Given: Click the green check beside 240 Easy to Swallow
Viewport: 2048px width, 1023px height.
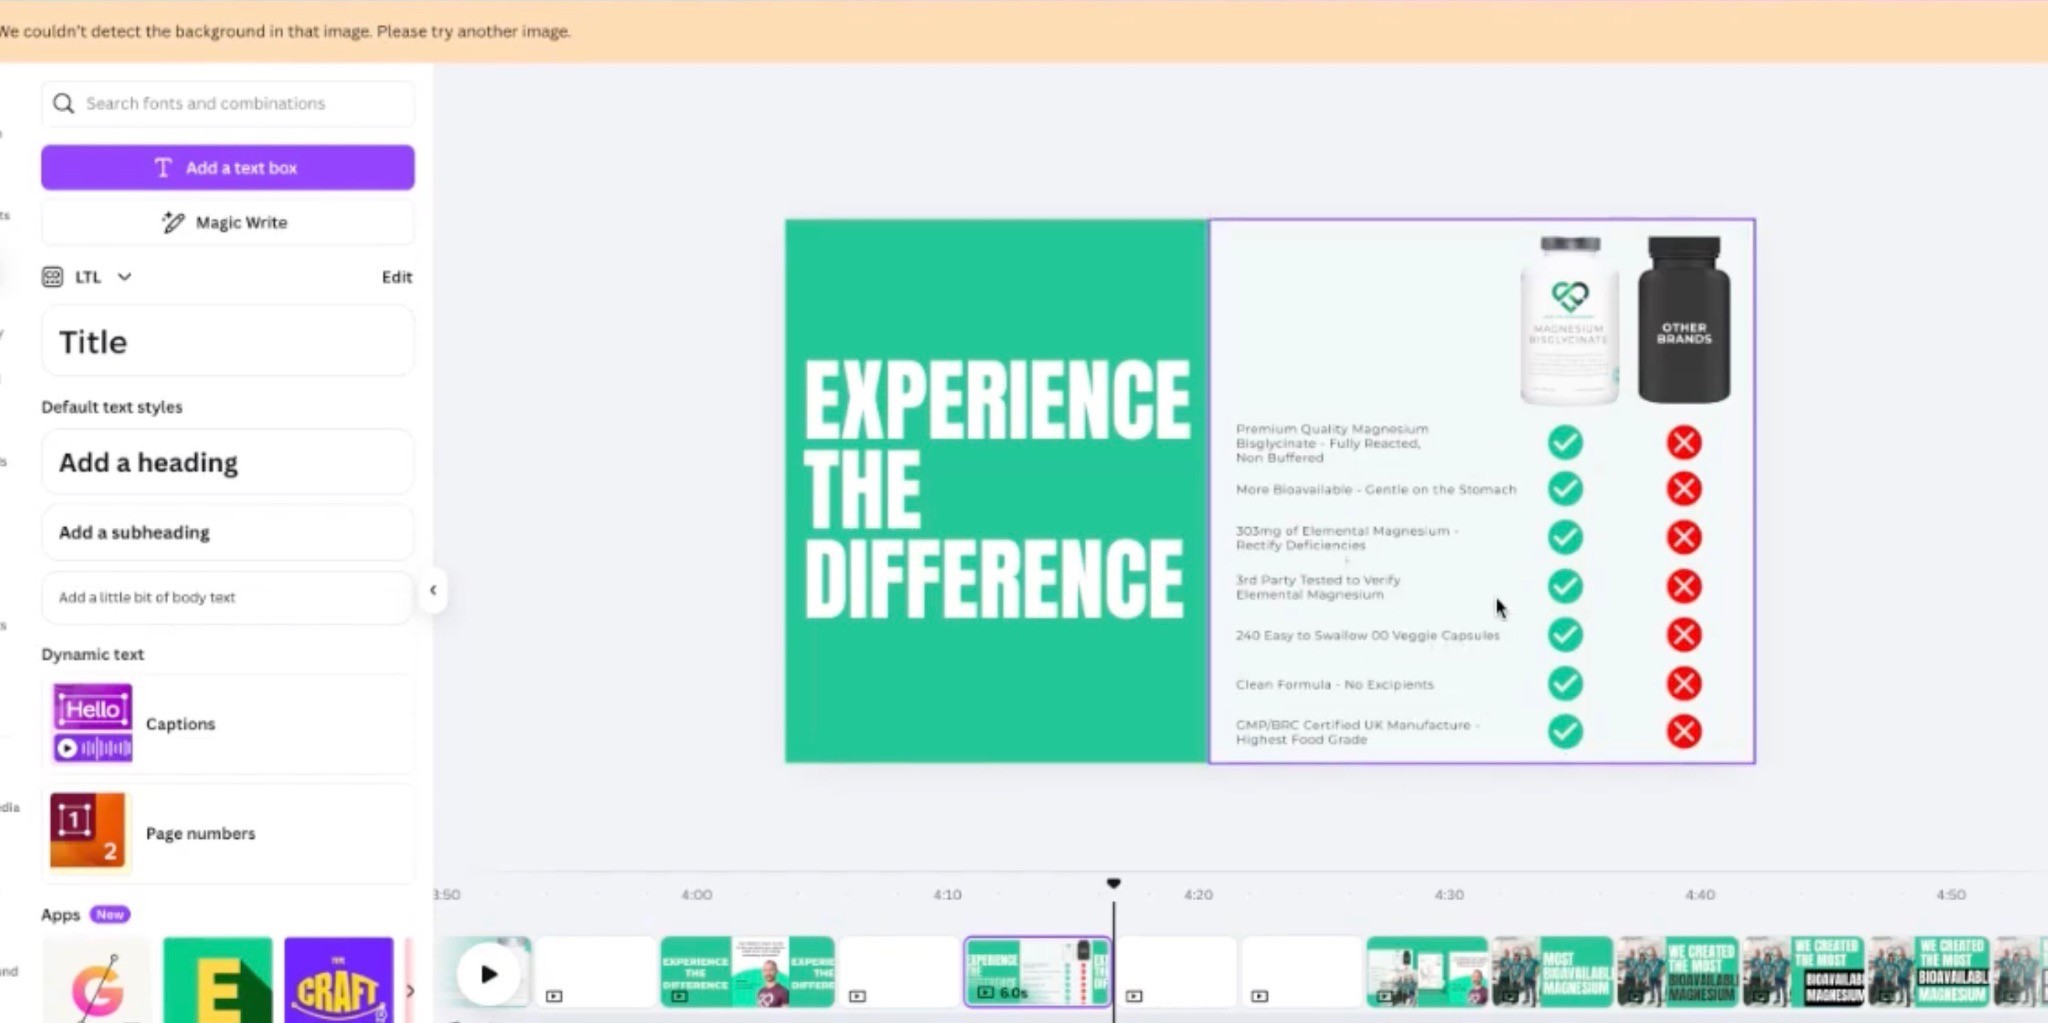Looking at the screenshot, I should pos(1565,634).
